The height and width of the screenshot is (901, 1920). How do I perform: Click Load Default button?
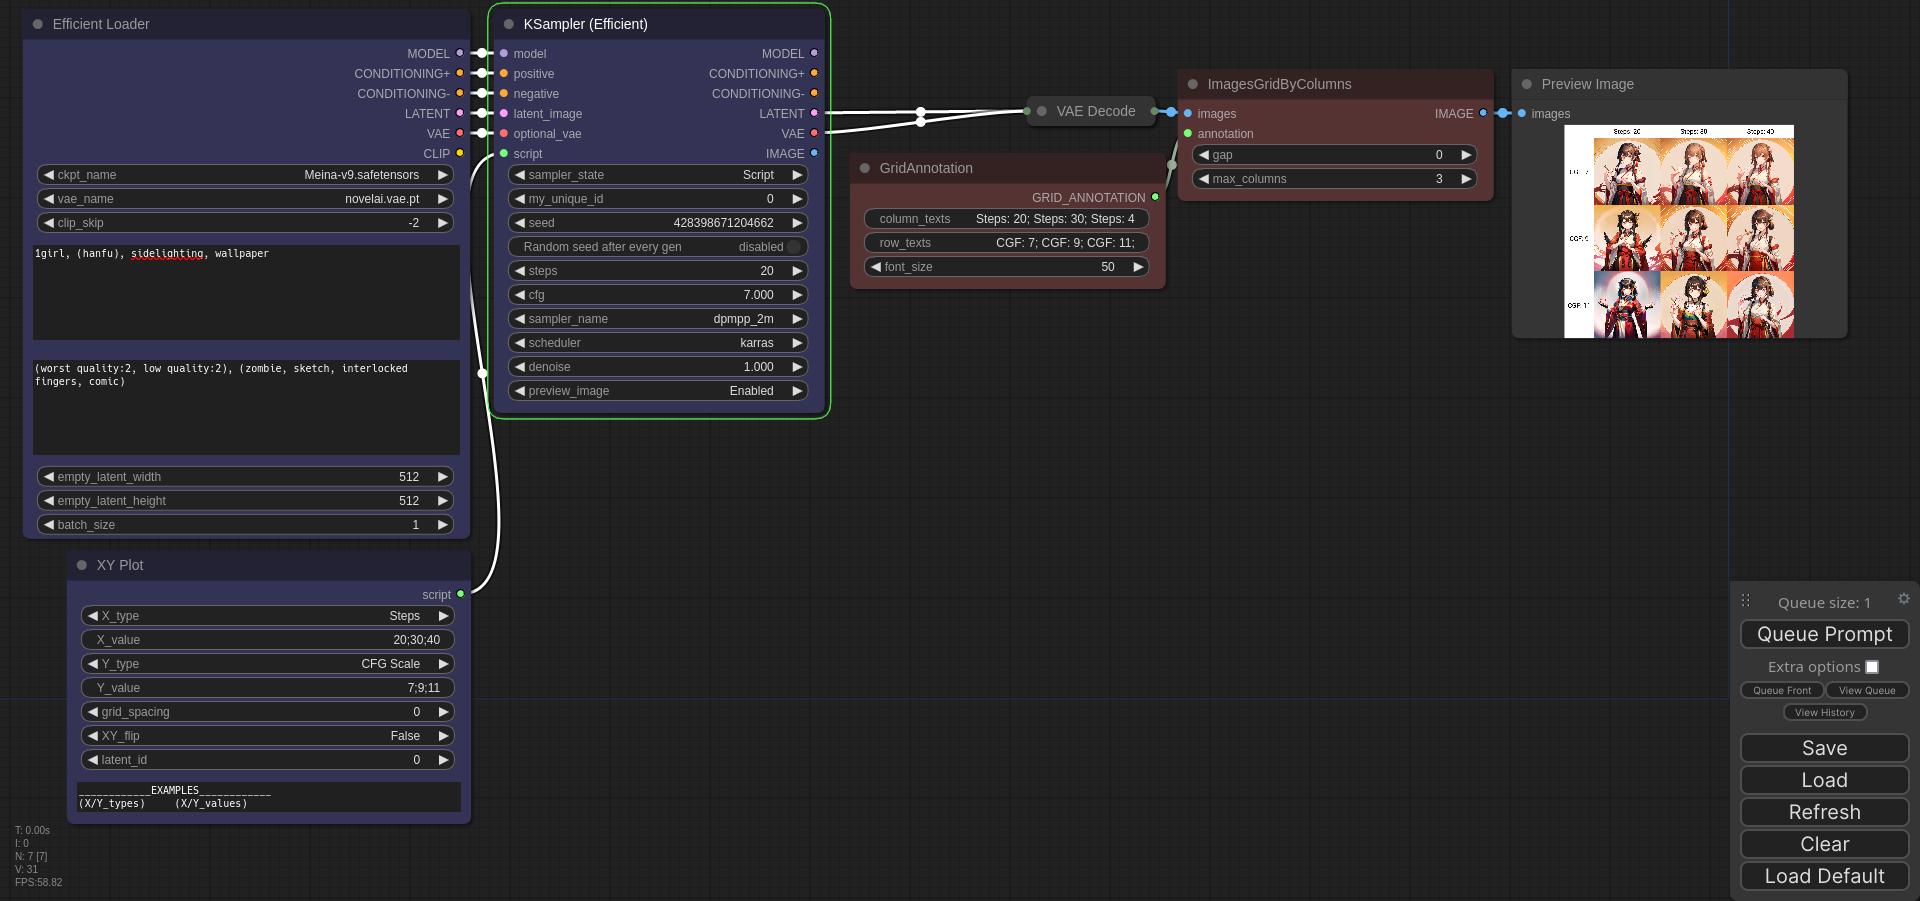pyautogui.click(x=1824, y=876)
